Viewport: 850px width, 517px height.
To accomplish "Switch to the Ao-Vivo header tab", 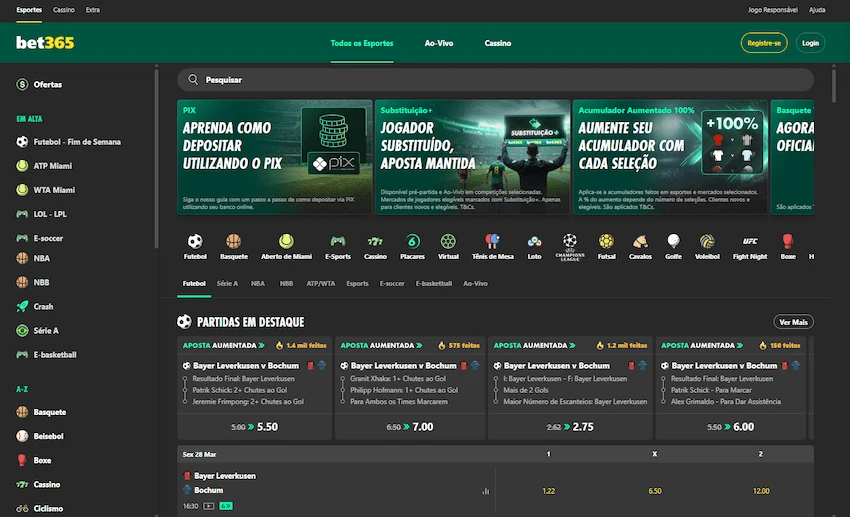I will (439, 43).
